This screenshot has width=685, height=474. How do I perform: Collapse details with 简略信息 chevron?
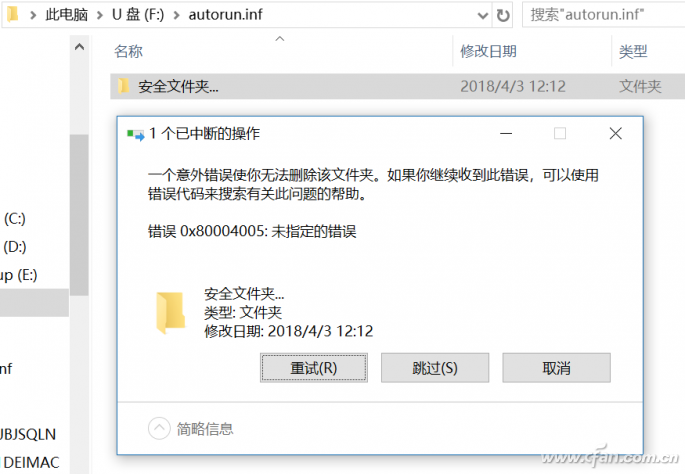pos(159,428)
